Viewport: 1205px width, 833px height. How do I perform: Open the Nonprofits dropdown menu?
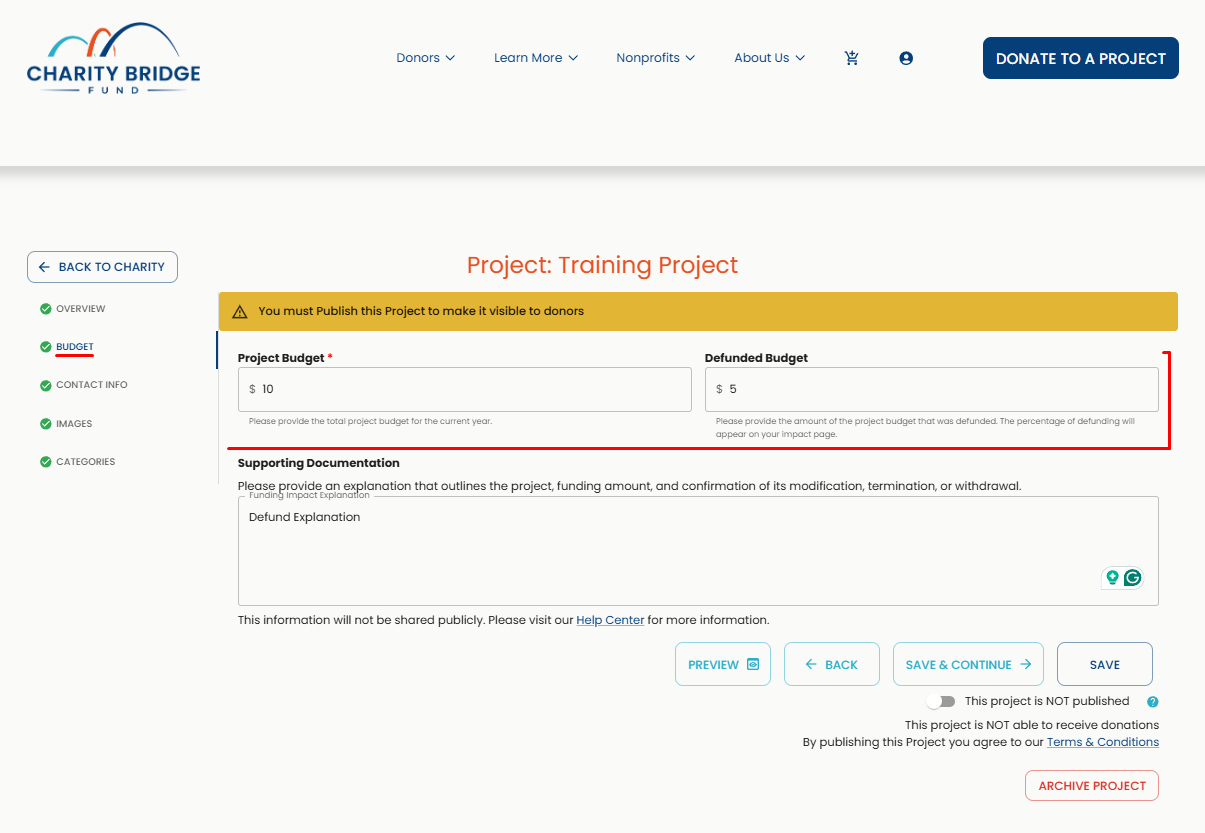pos(655,58)
